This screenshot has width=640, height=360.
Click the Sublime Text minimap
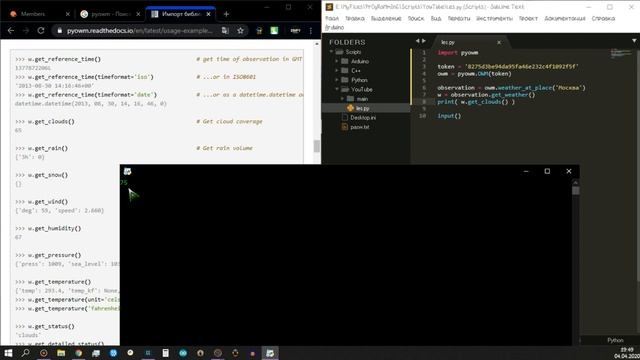tap(621, 53)
